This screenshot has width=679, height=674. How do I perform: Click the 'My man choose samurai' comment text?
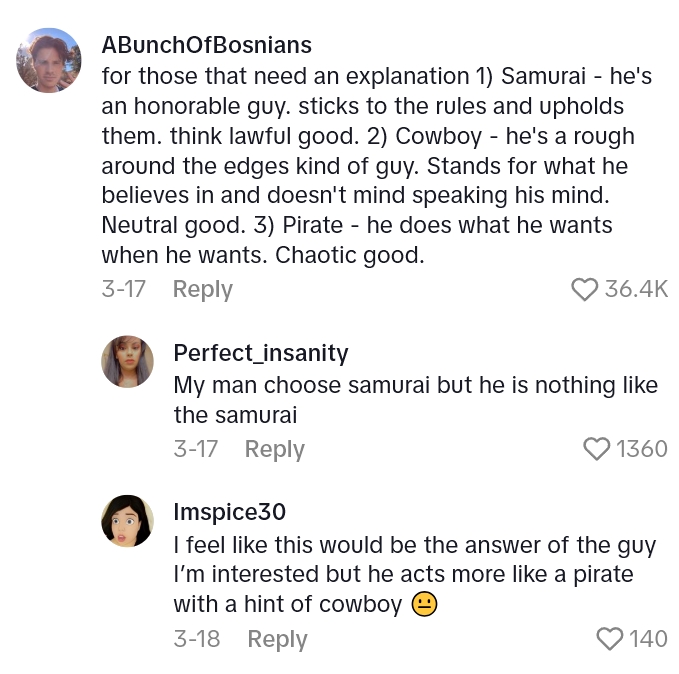tap(414, 399)
